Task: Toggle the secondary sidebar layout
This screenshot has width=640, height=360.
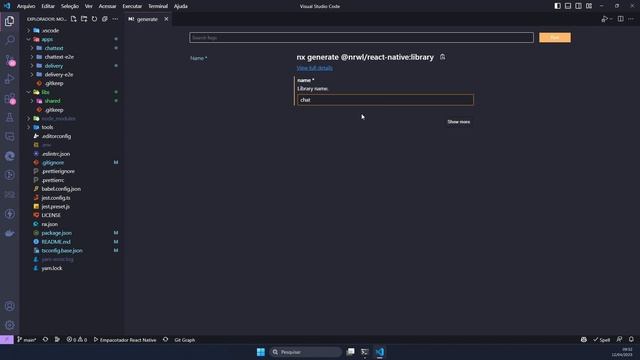Action: point(578,6)
